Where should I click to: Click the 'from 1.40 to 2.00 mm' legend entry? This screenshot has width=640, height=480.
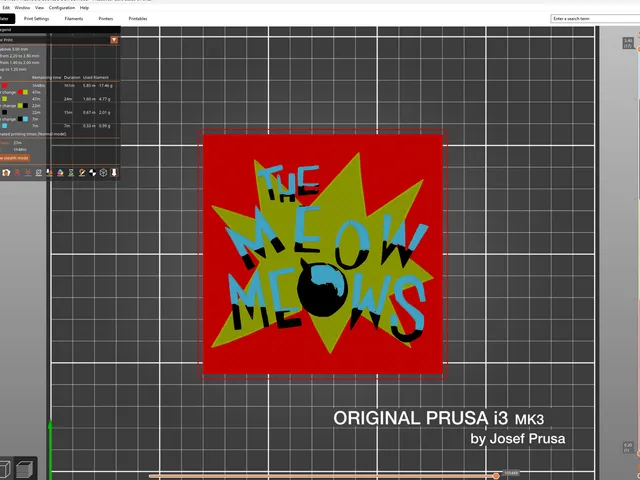(x=20, y=63)
